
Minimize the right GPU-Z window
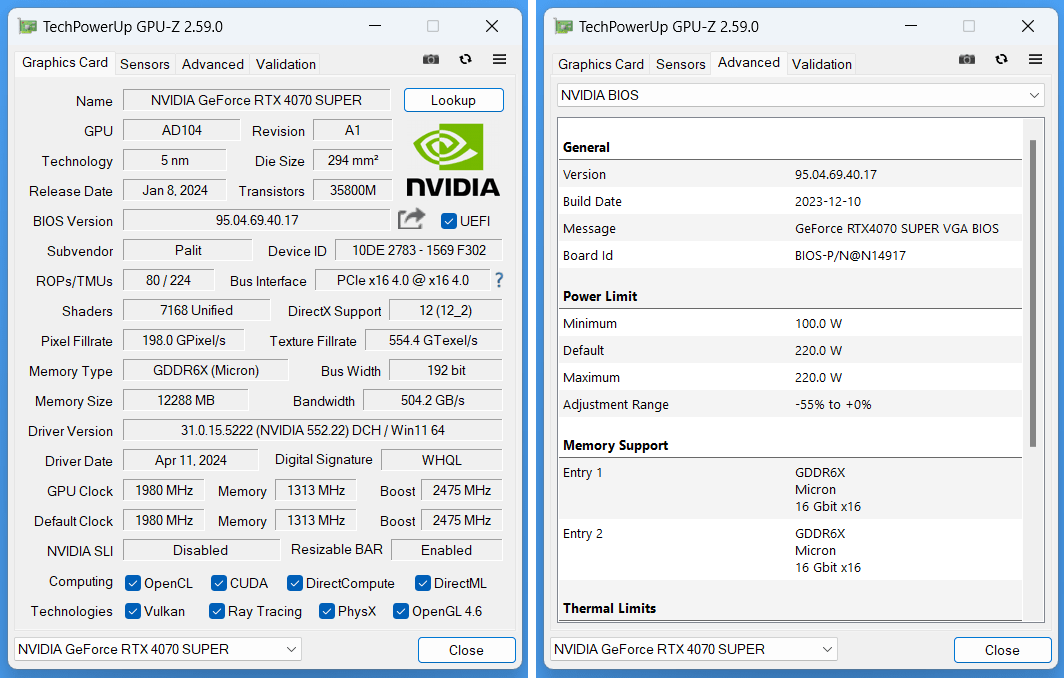911,26
